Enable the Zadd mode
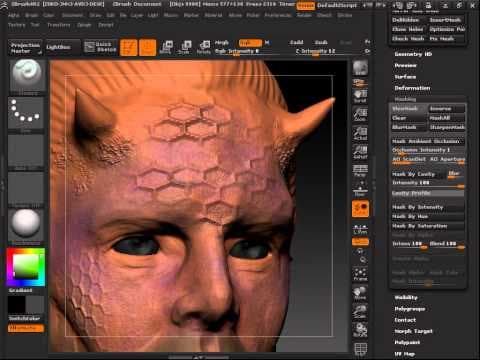This screenshot has height=360, width=480. (x=296, y=42)
